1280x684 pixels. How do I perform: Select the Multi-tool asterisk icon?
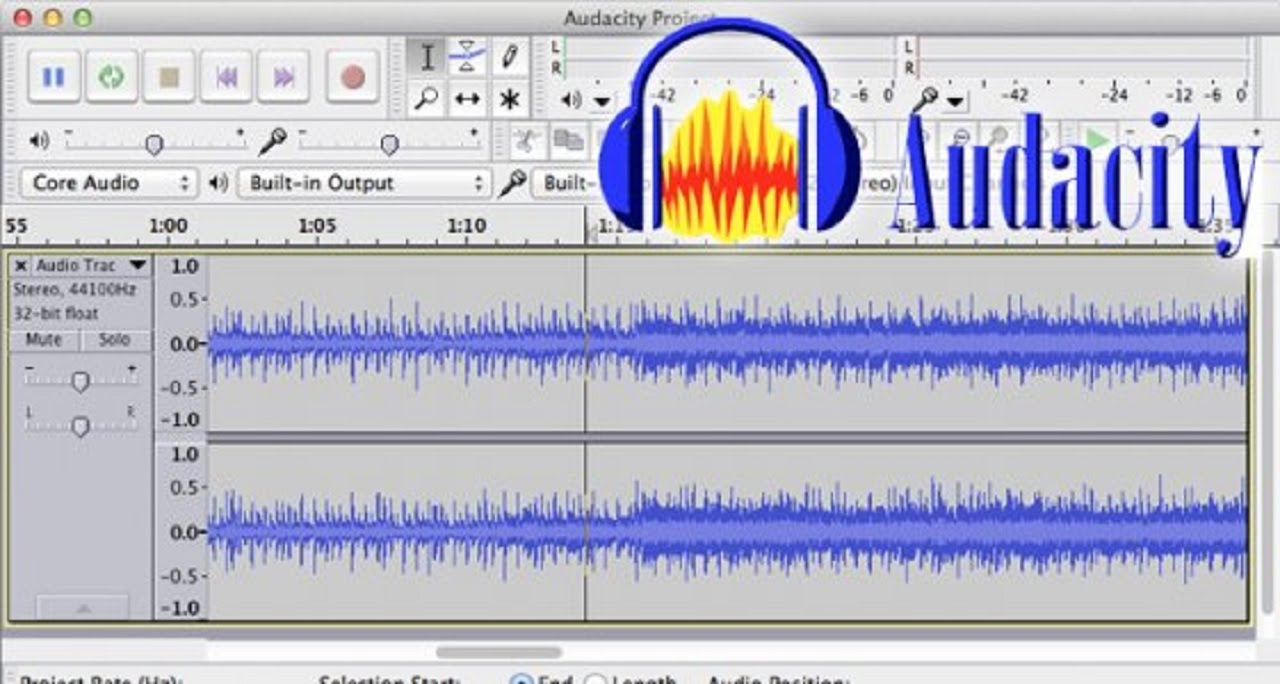click(510, 99)
